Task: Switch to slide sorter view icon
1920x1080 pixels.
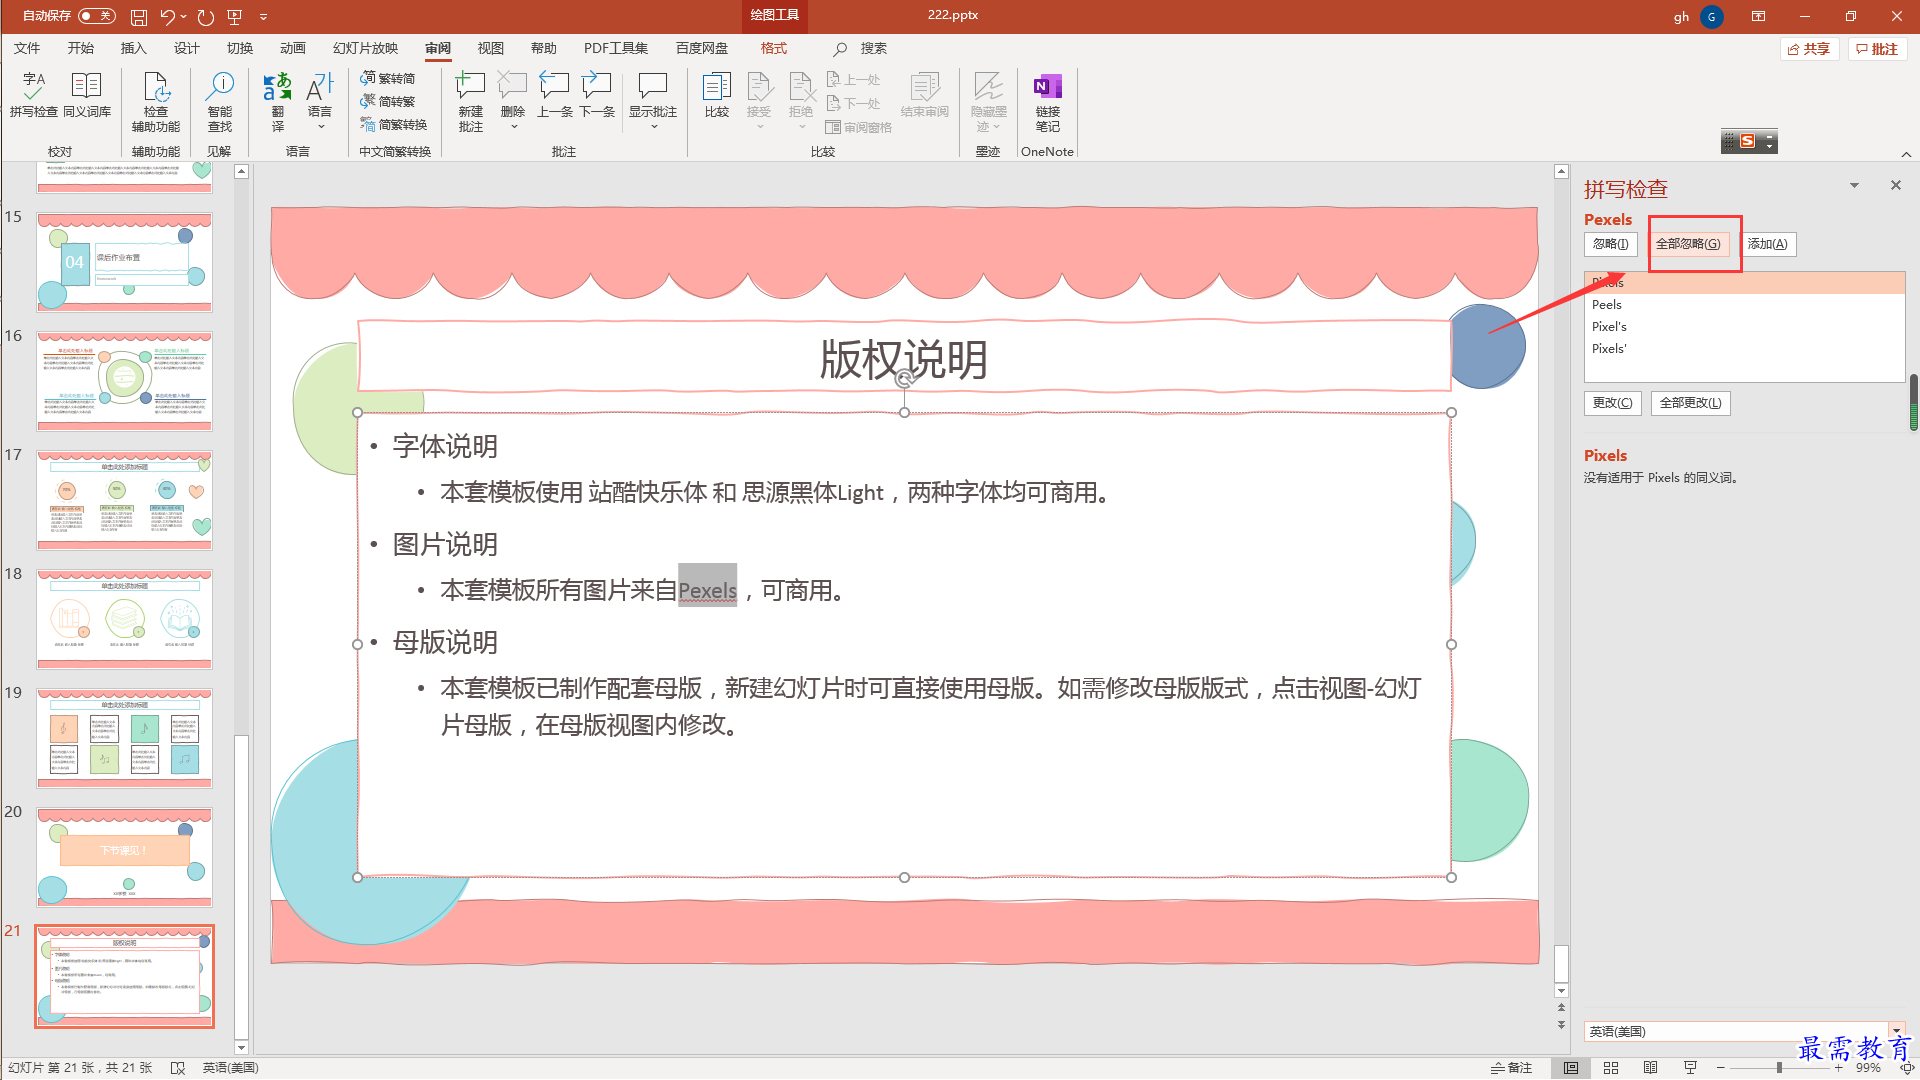Action: coord(1611,1068)
